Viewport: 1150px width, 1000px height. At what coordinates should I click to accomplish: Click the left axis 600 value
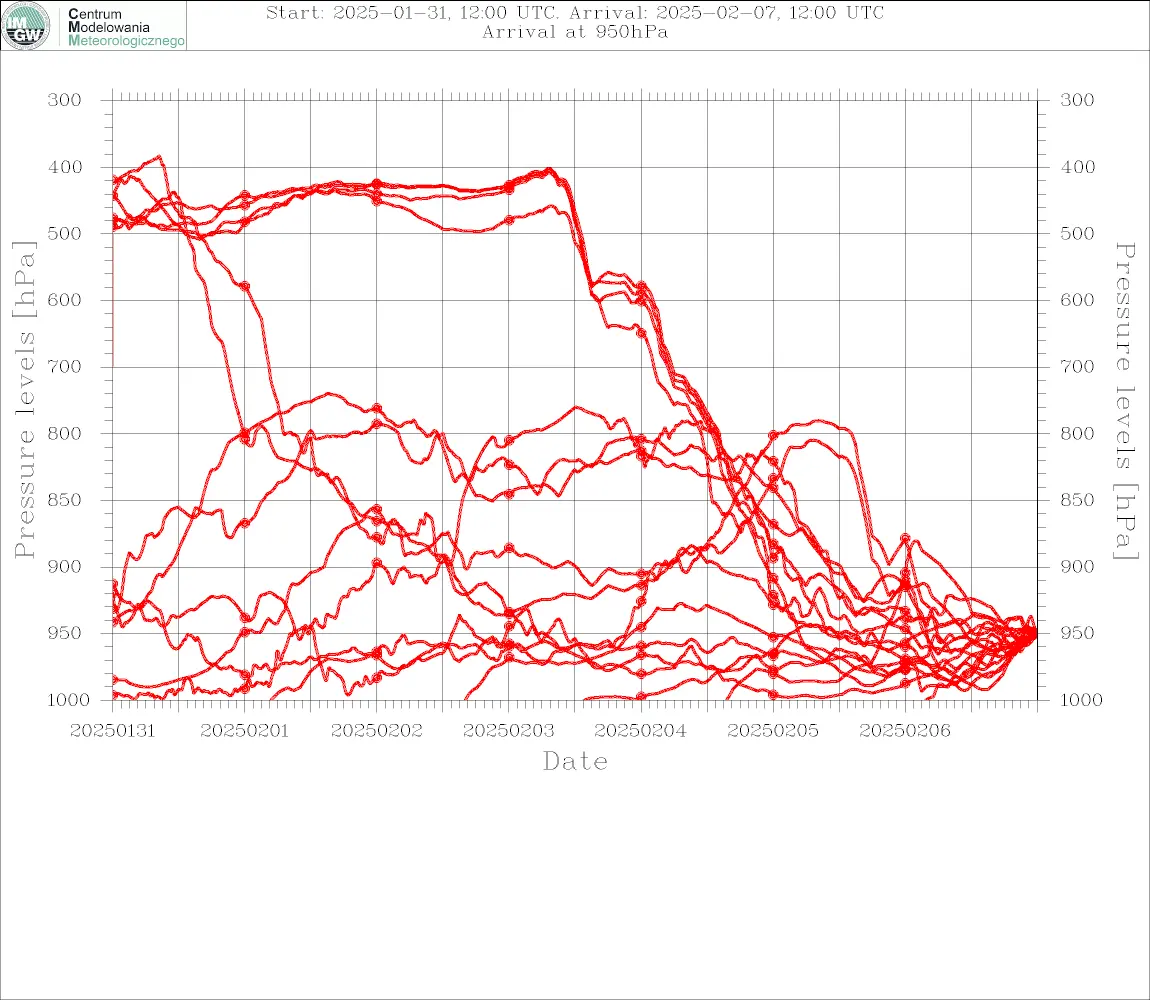65,300
